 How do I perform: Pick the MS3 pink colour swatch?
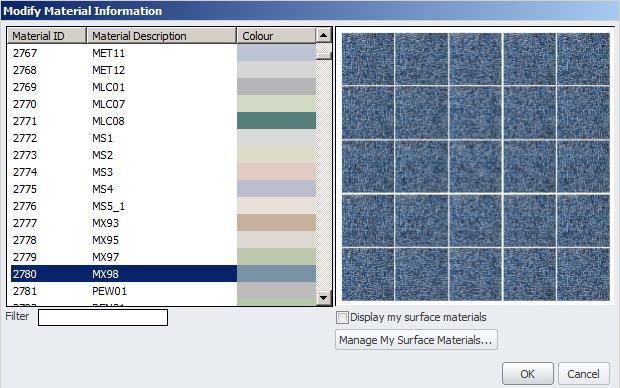(276, 172)
